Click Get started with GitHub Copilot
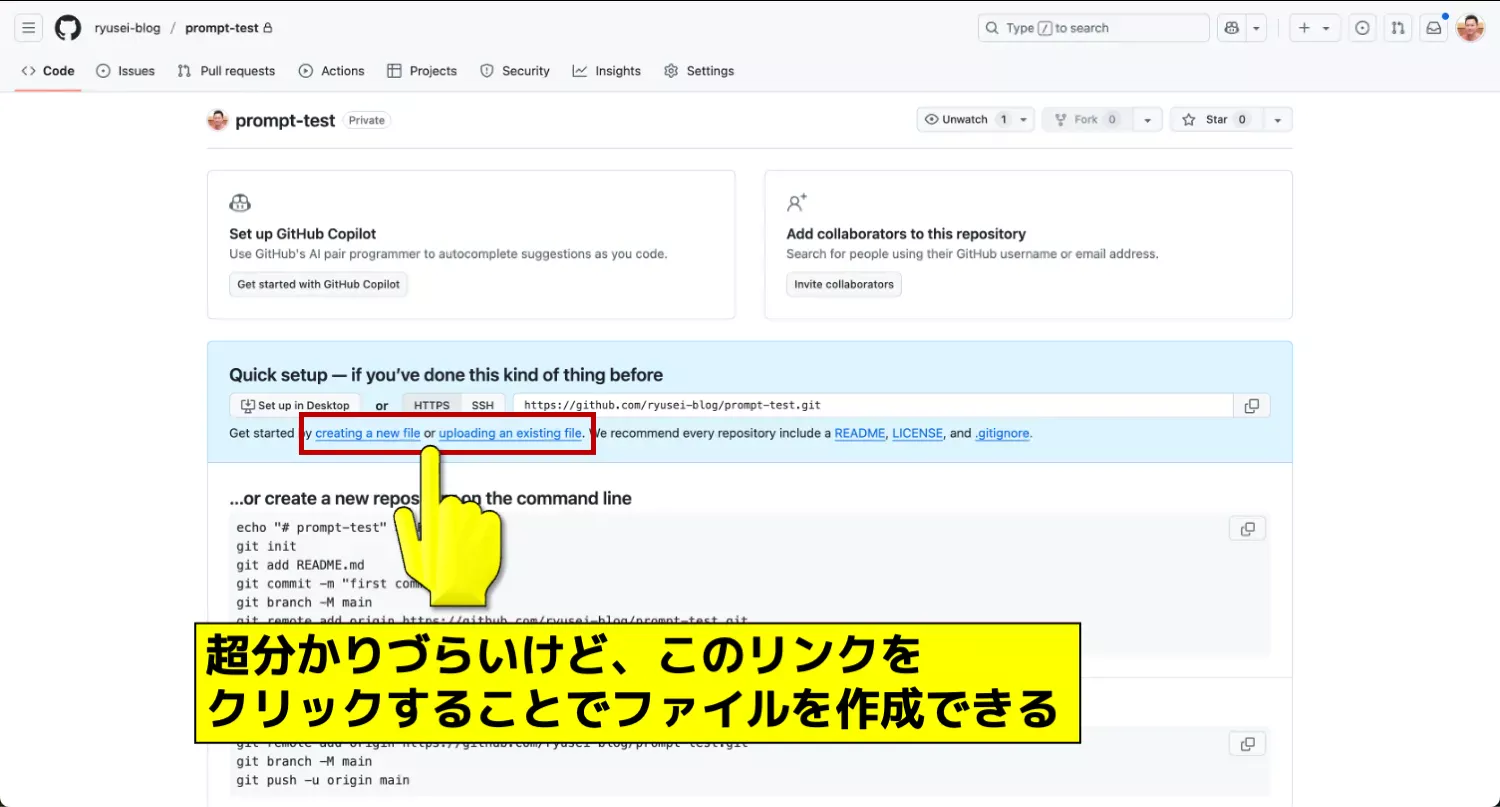Screen dimensions: 1500x807 (x=318, y=284)
